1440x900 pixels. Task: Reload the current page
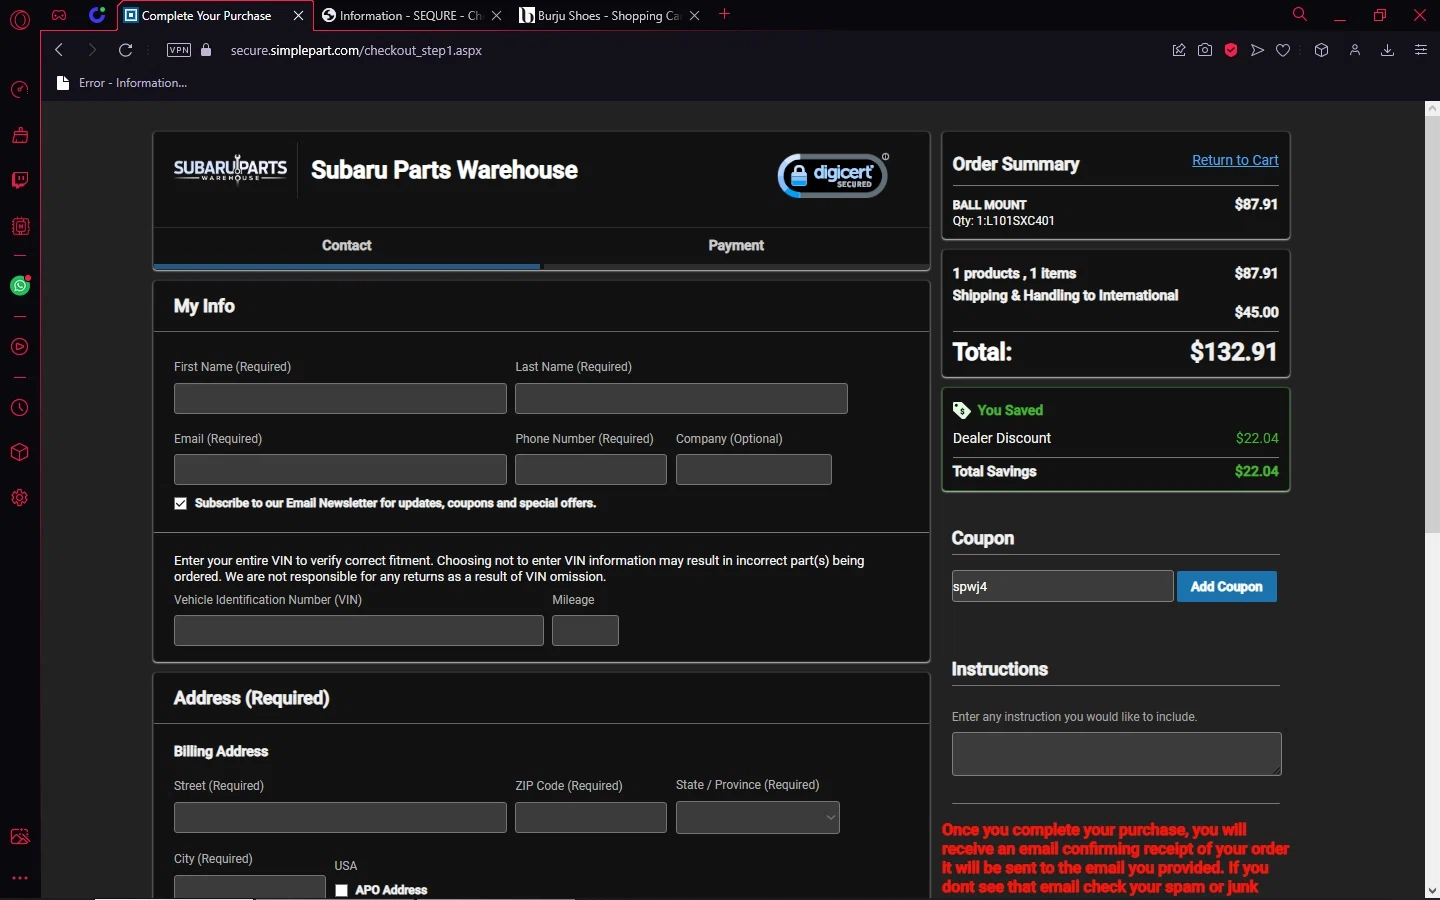coord(125,50)
